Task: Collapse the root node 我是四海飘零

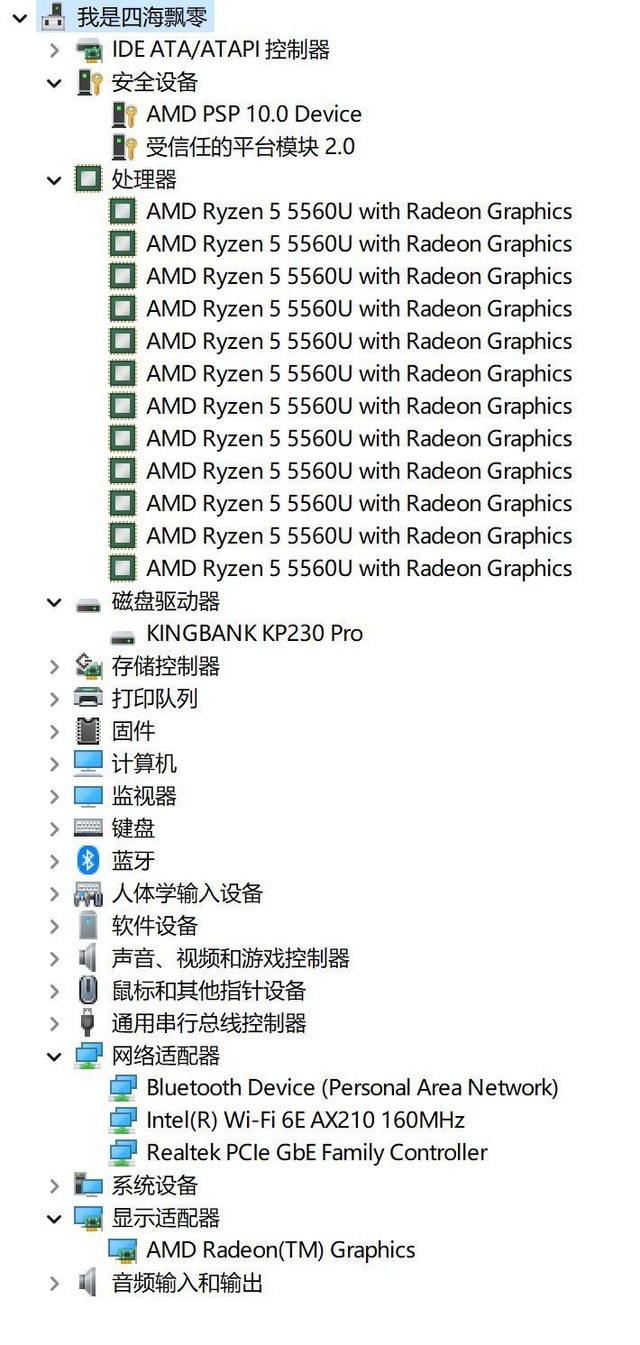Action: 20,17
